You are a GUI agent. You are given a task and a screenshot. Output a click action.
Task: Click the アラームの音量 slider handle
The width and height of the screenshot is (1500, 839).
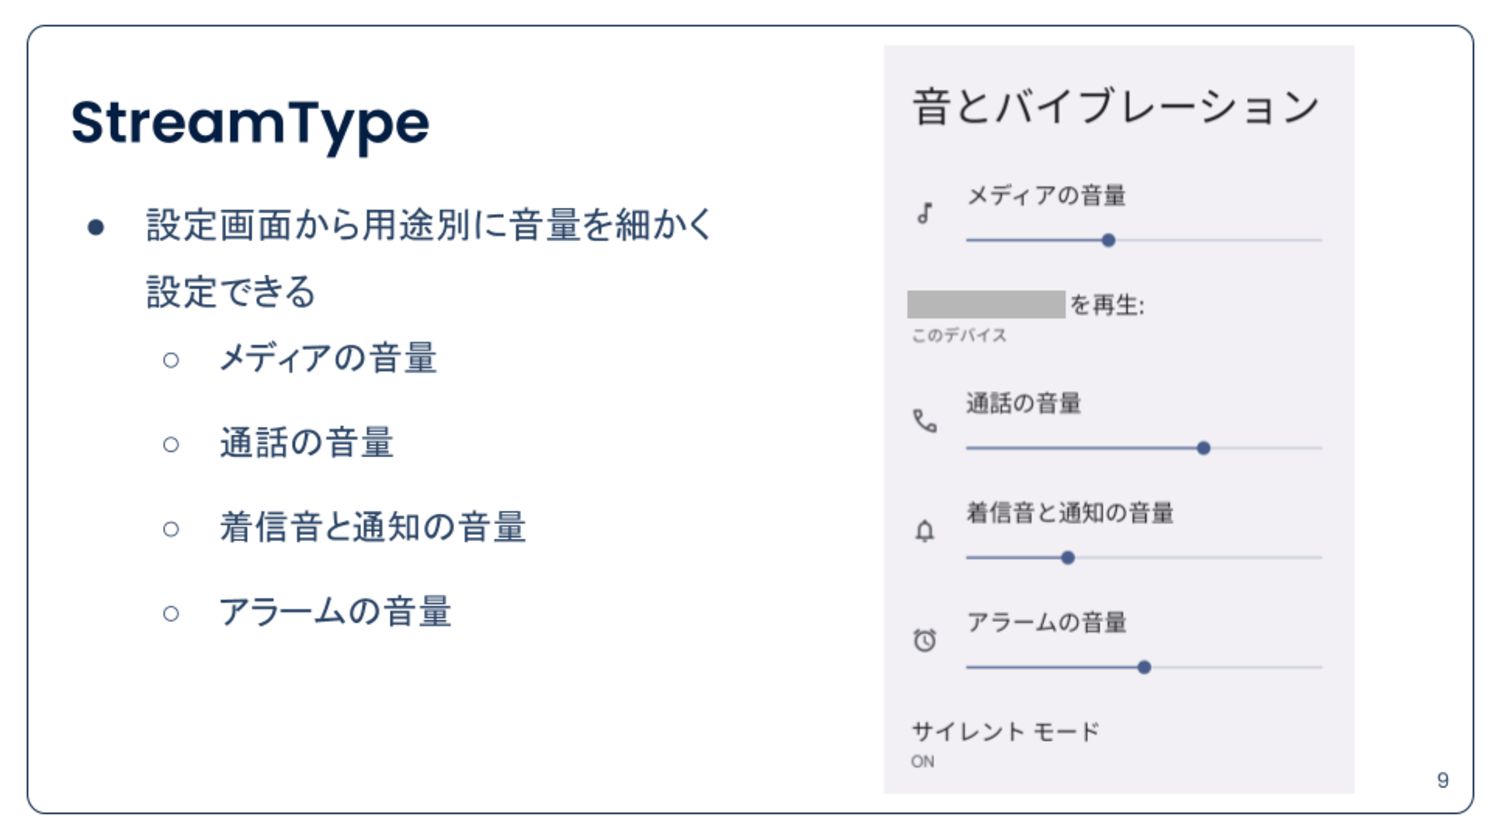[x=1144, y=667]
